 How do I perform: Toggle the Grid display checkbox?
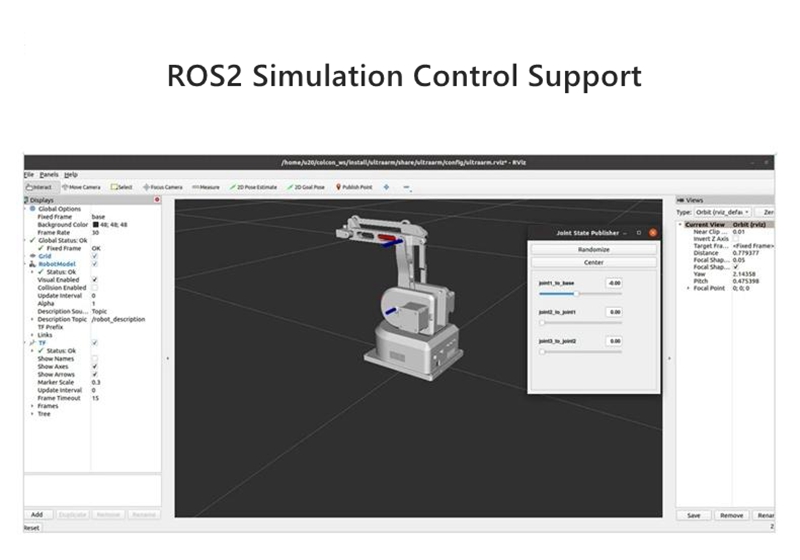pos(95,256)
